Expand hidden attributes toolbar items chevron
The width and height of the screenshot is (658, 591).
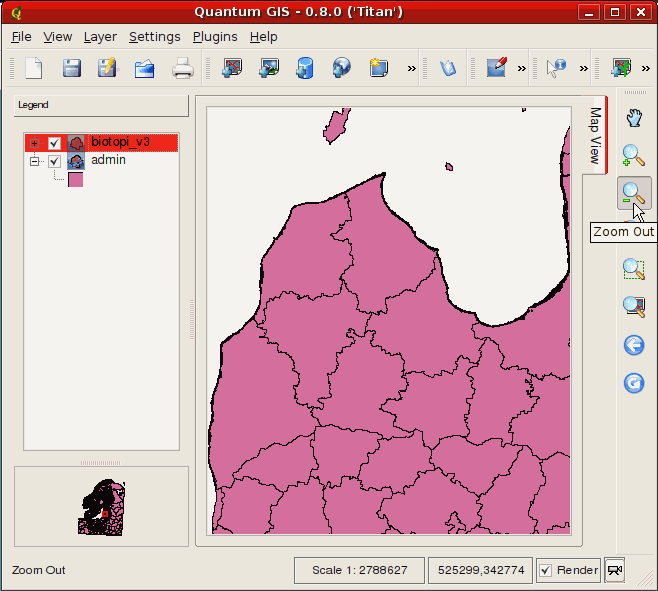583,68
